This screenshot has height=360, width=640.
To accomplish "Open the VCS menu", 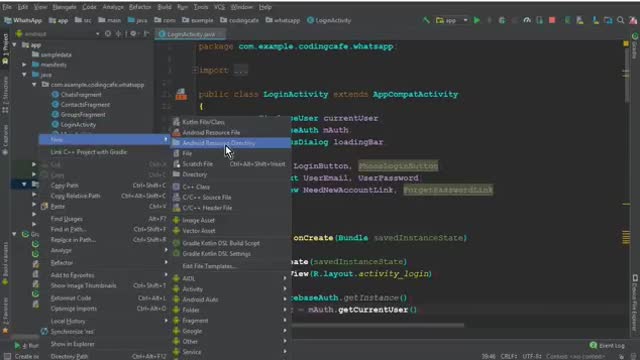I will 219,7.
